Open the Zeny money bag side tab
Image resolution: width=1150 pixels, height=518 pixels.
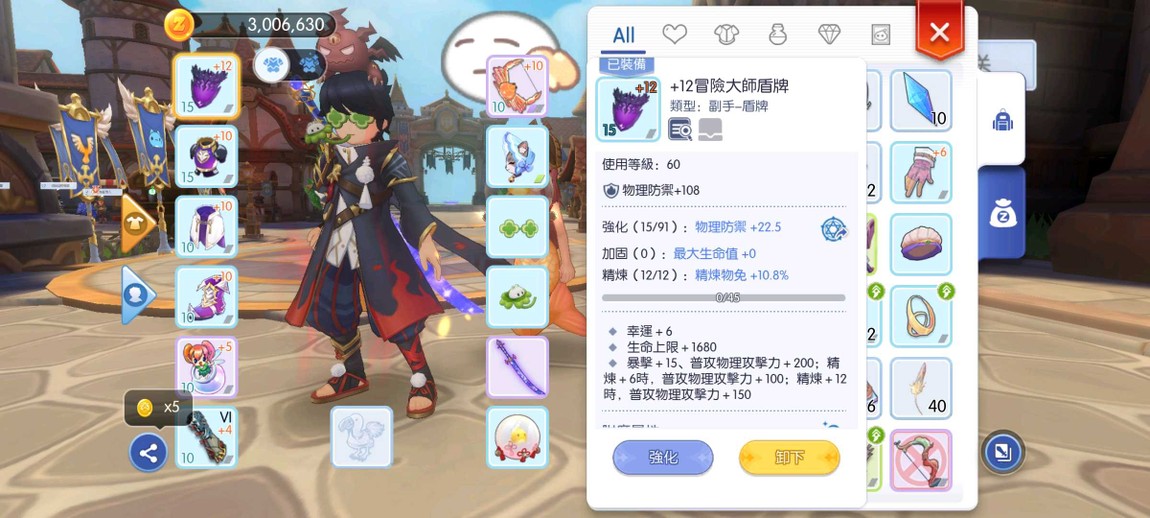point(1002,214)
